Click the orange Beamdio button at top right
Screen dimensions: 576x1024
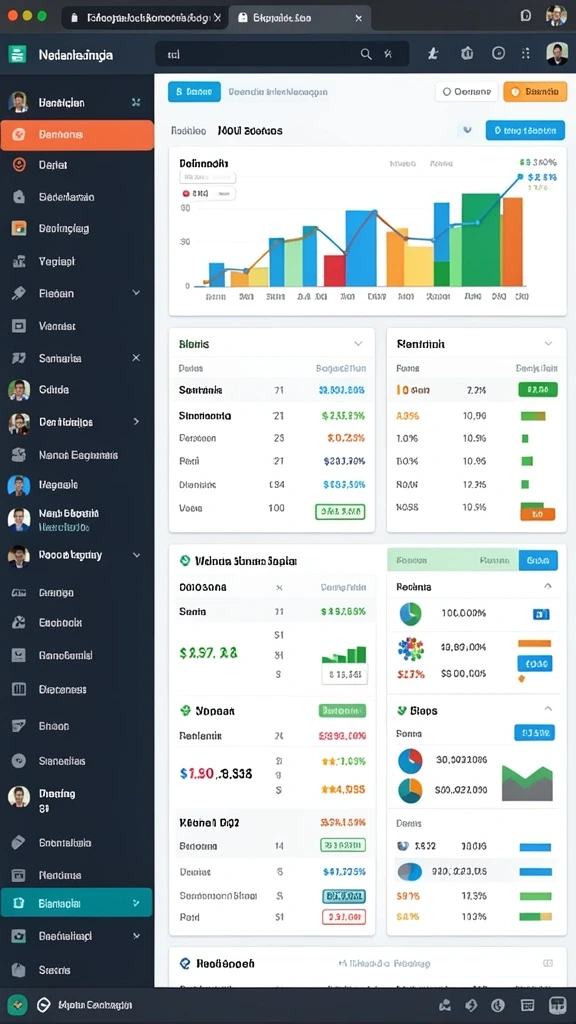pyautogui.click(x=535, y=92)
